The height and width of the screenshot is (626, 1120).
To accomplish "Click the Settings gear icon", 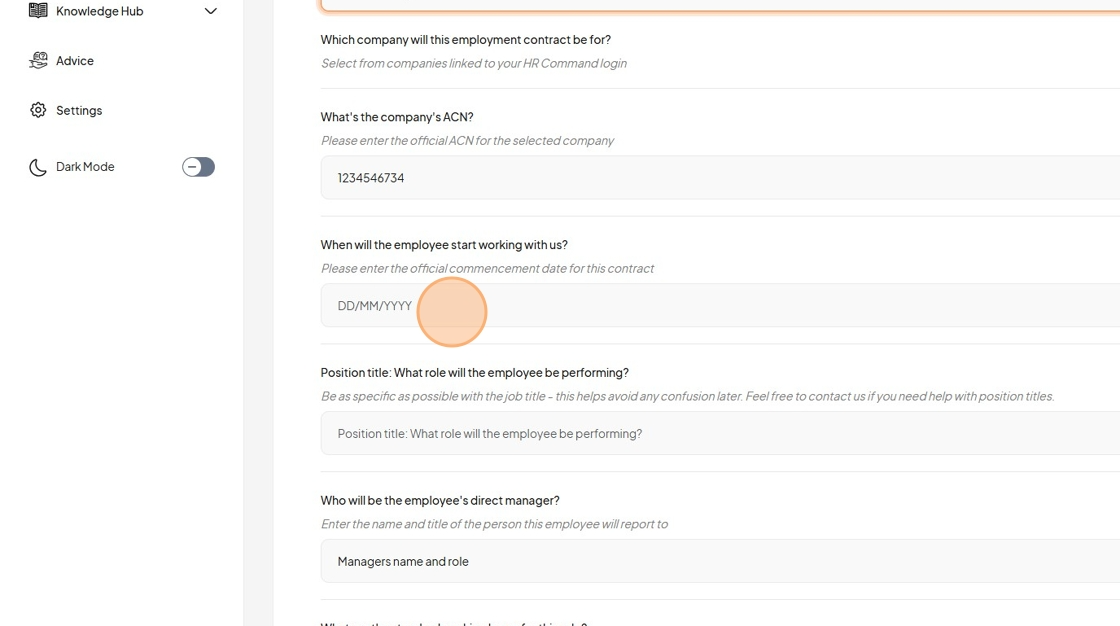I will click(x=38, y=110).
